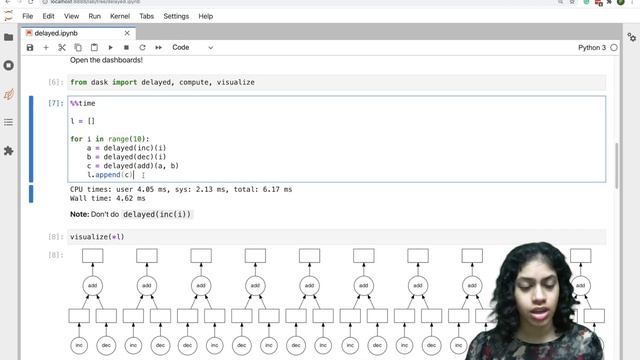Click into the visualize(*l) code cell
Viewport: 640px width, 360px height.
[x=337, y=237]
